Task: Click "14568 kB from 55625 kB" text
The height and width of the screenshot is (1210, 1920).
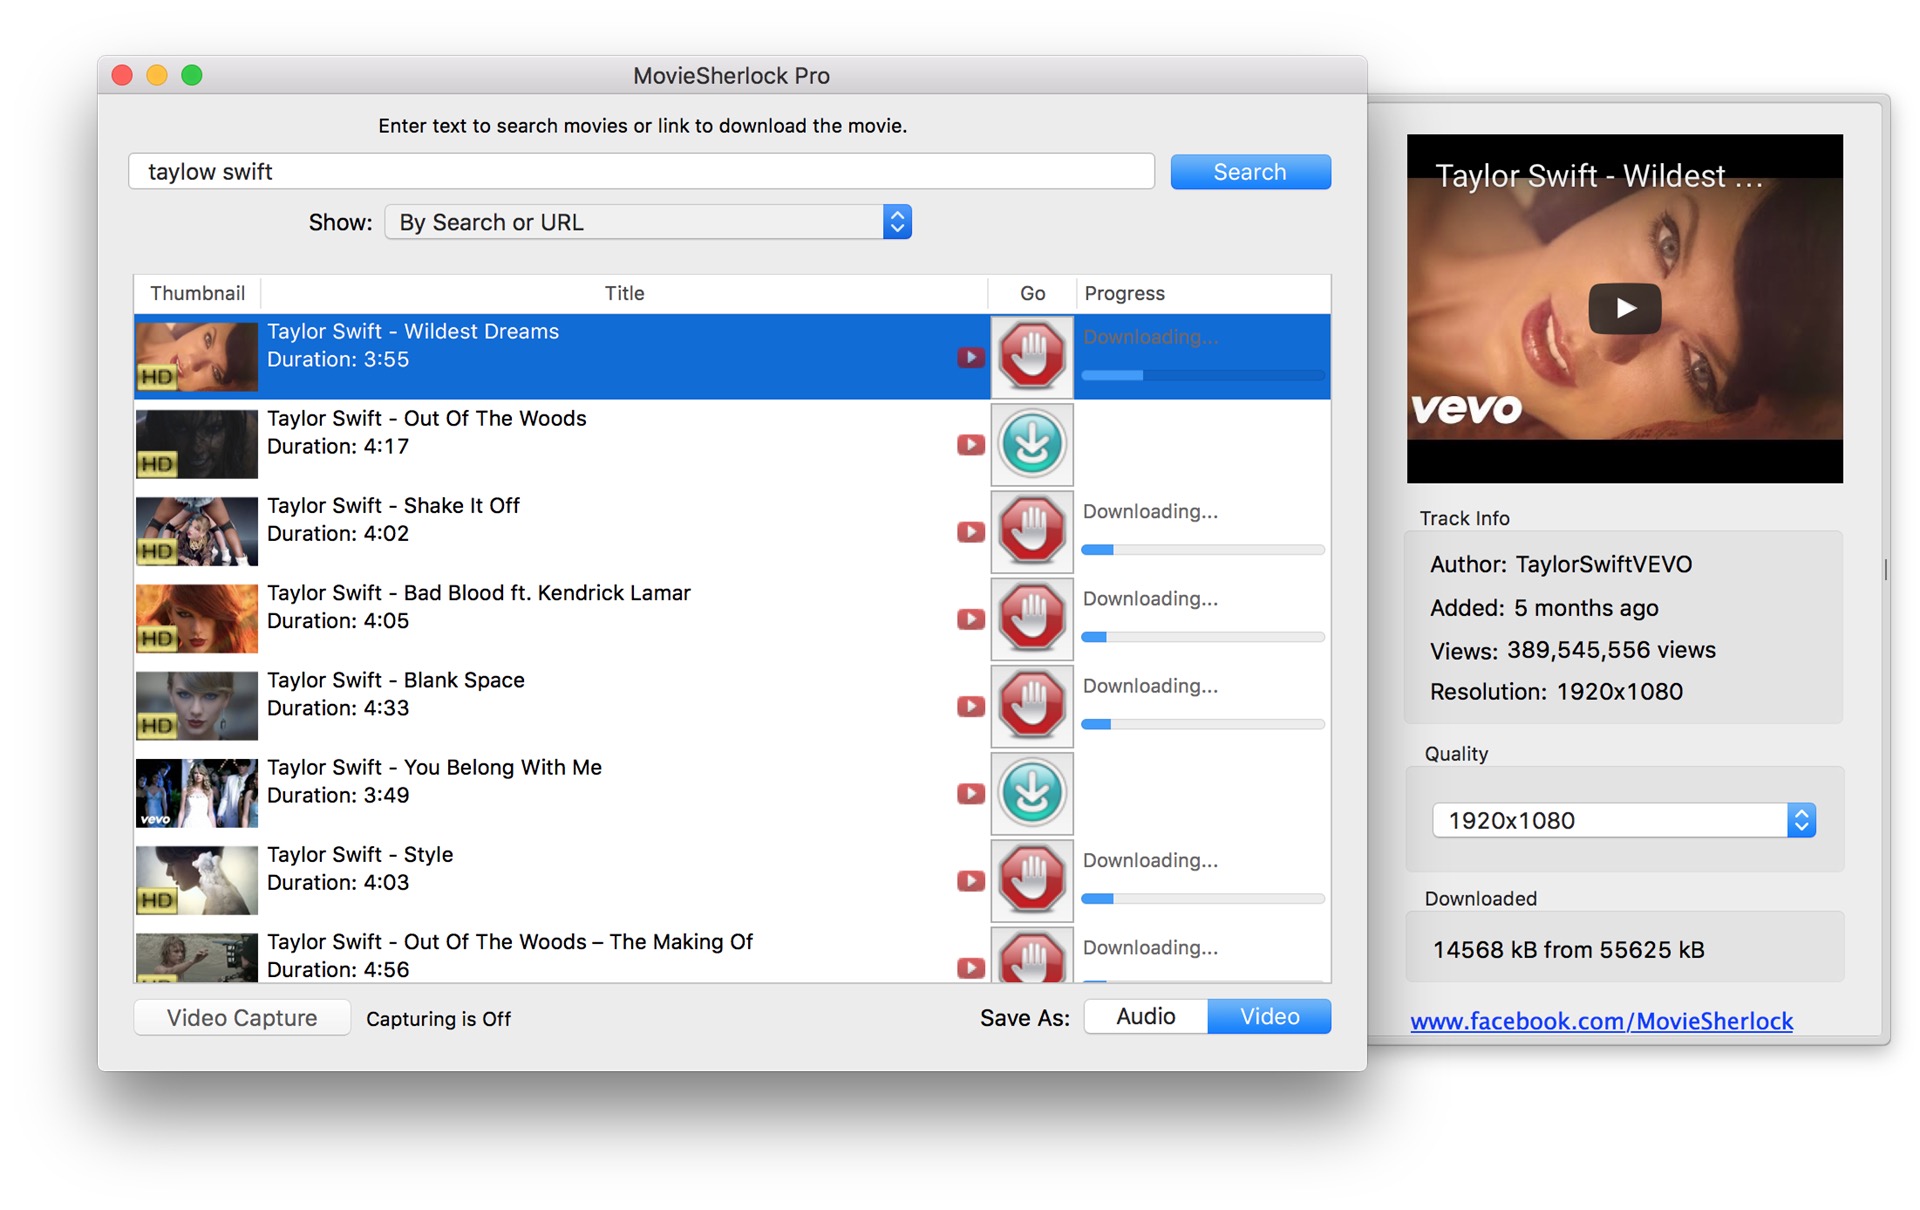Action: [x=1568, y=949]
